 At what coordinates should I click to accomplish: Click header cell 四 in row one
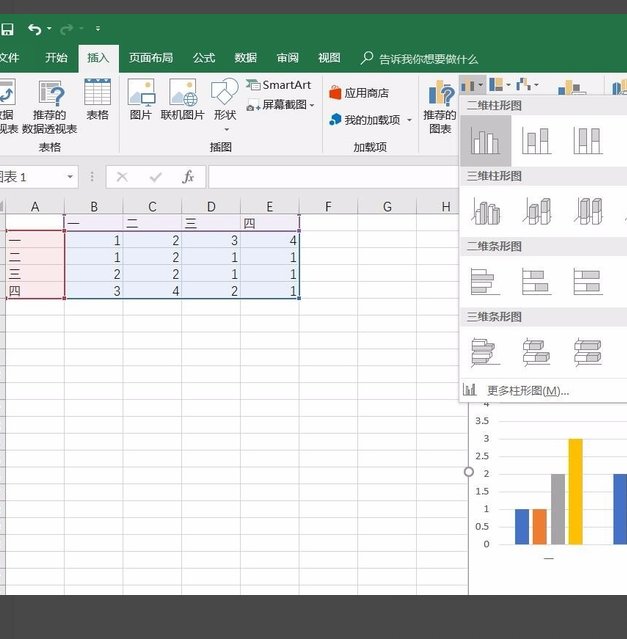(270, 223)
